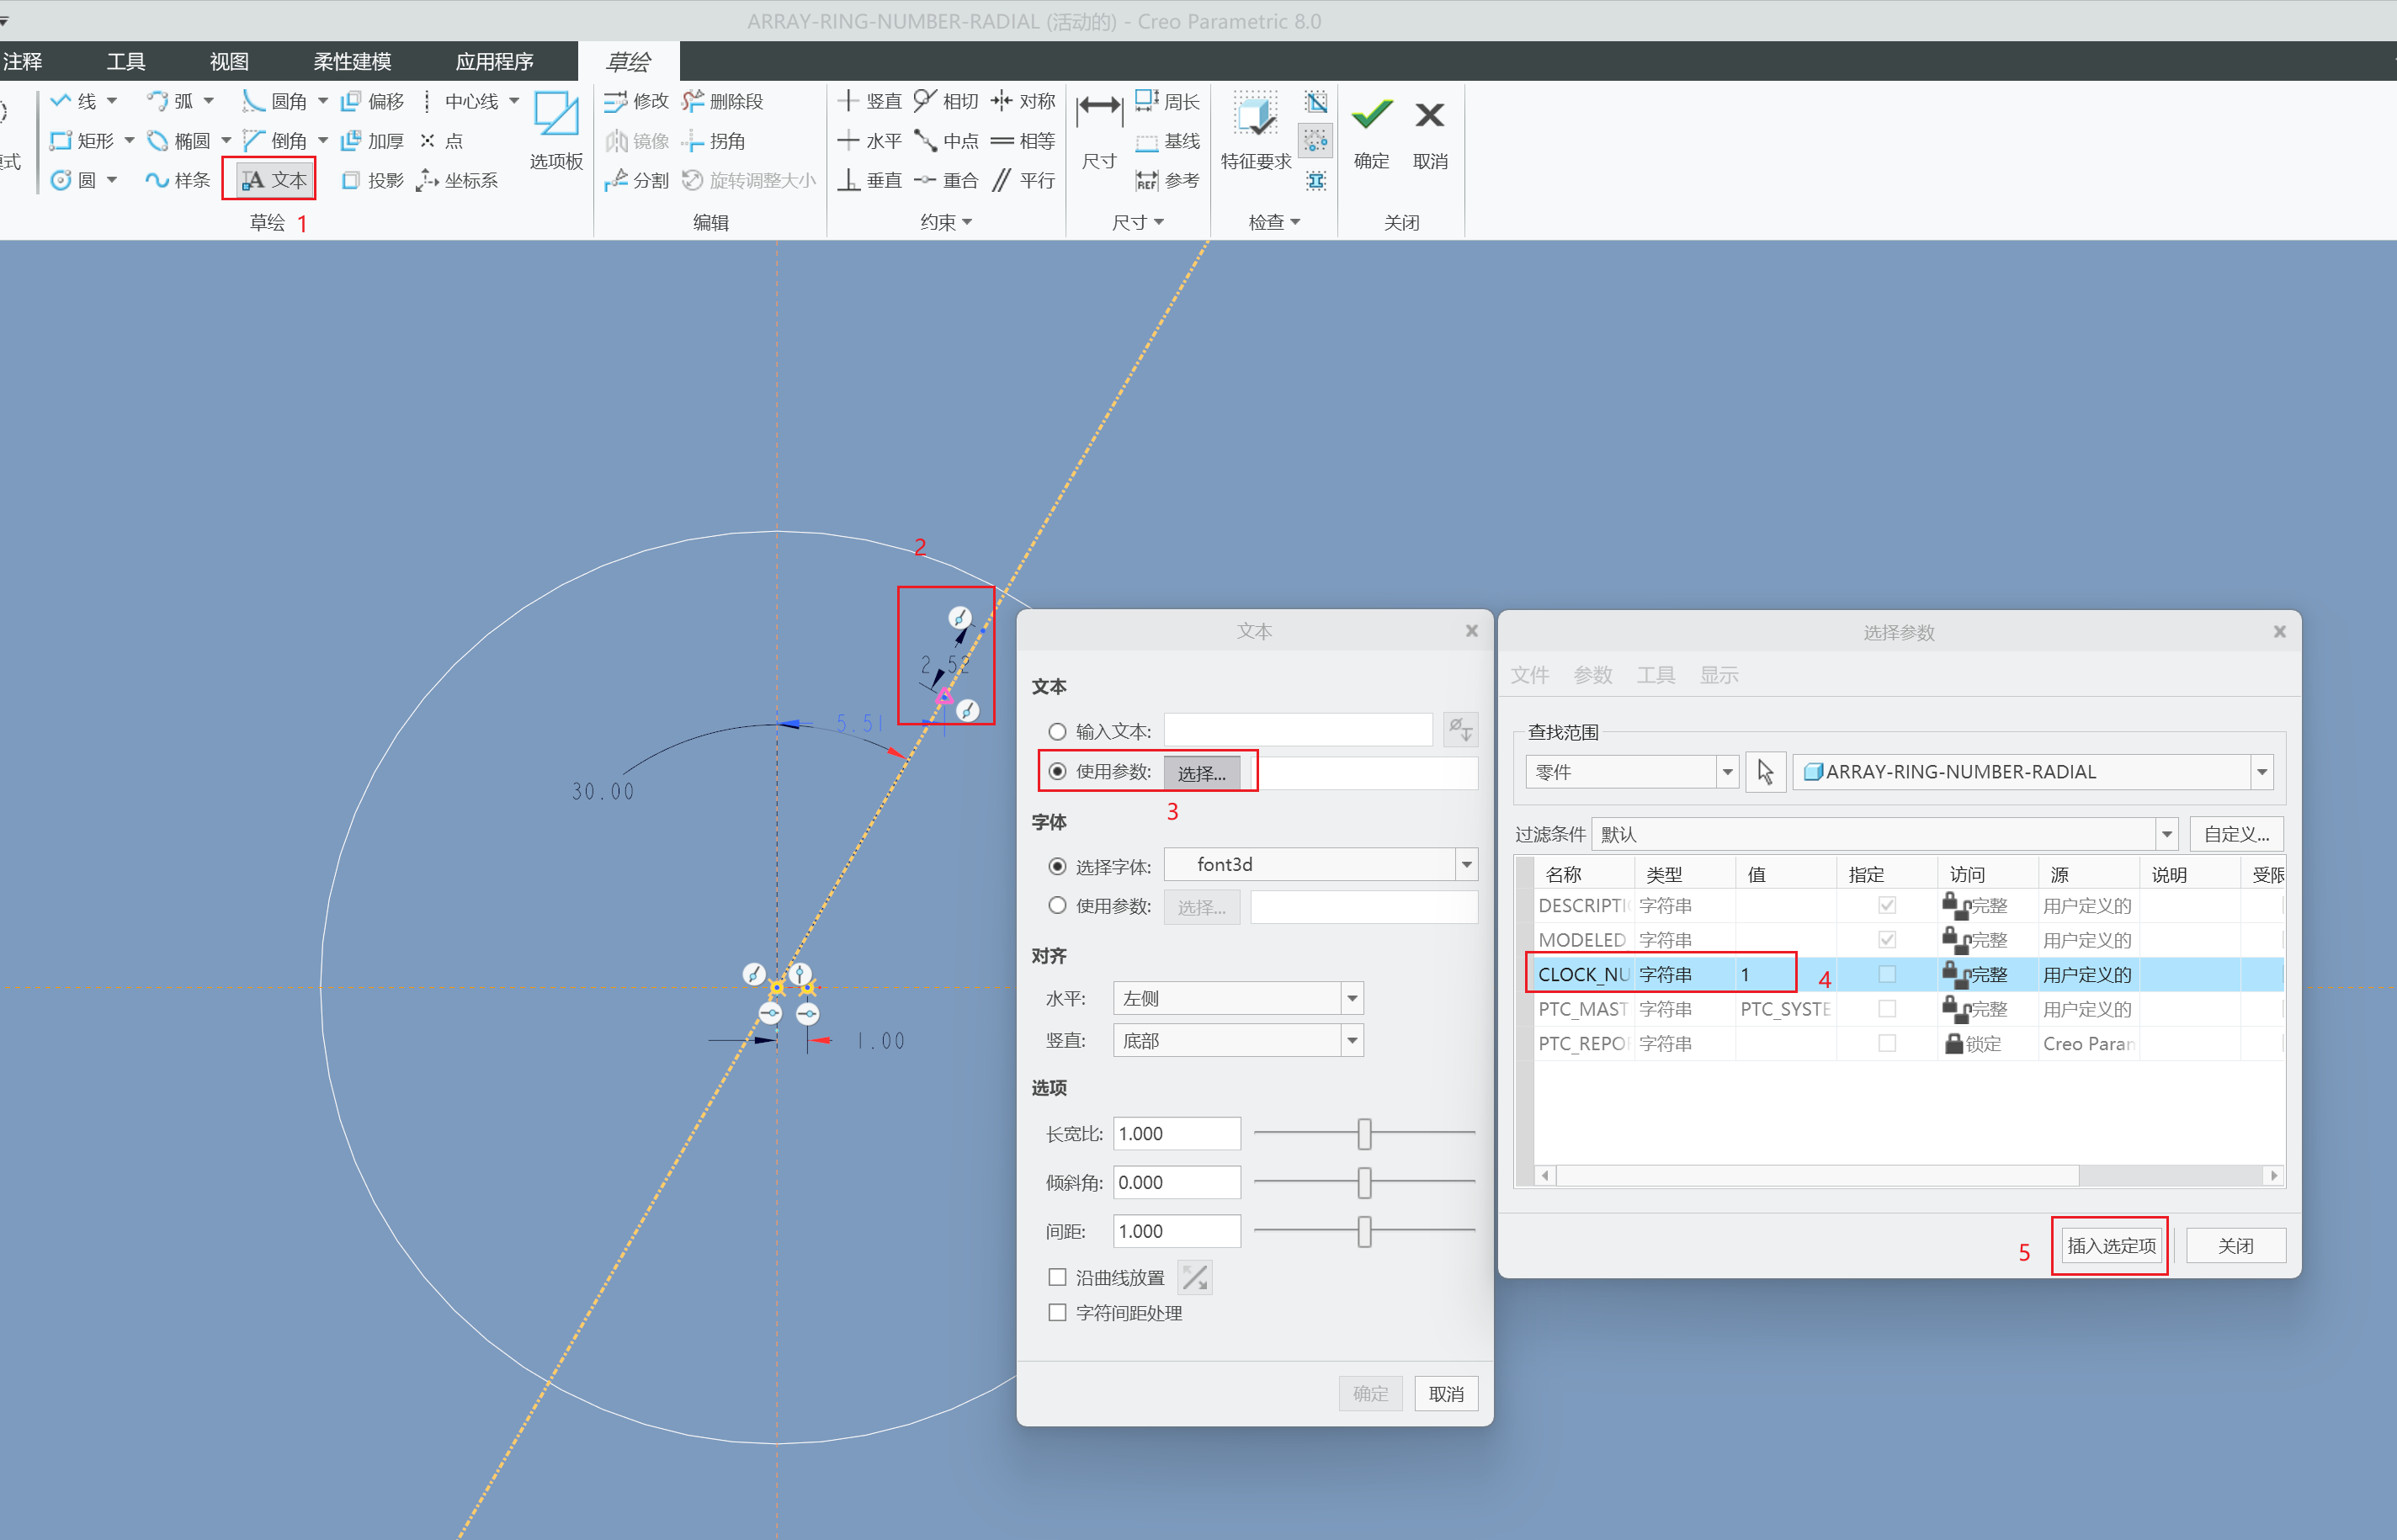Open the 应用程序 ribbon tab

[494, 61]
